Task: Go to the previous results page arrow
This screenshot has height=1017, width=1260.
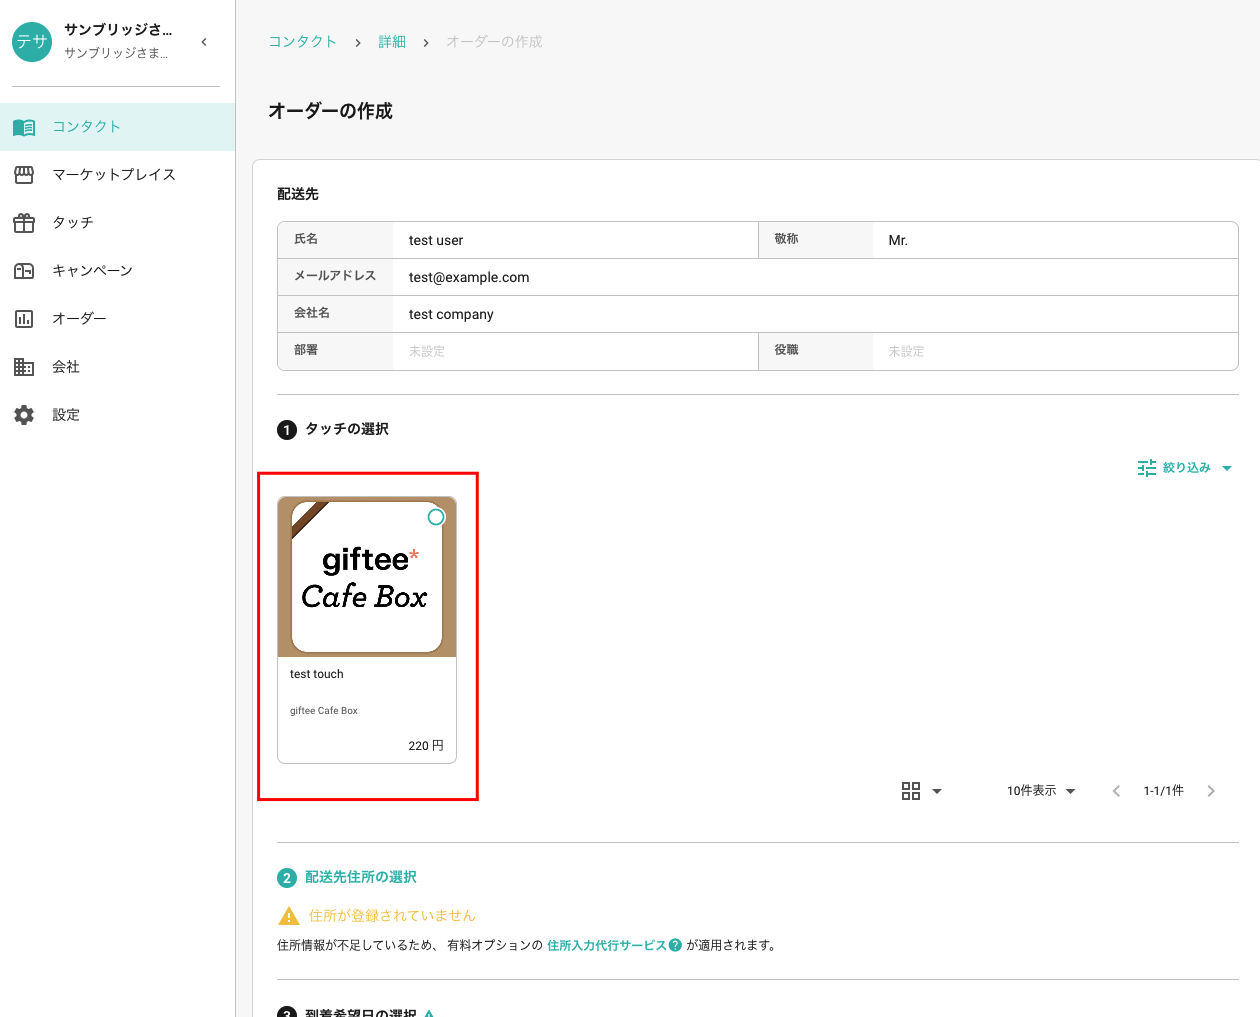Action: pos(1116,791)
